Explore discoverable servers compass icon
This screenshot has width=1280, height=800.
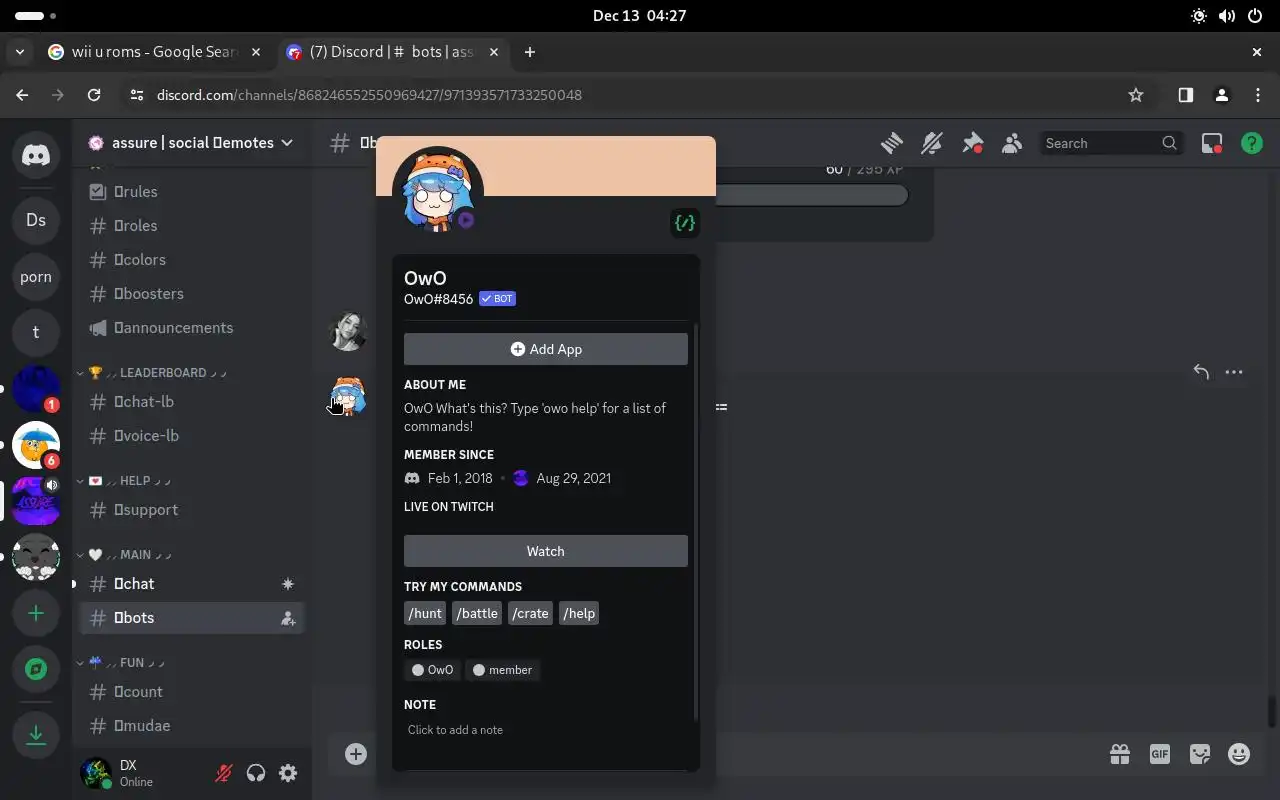pyautogui.click(x=36, y=669)
